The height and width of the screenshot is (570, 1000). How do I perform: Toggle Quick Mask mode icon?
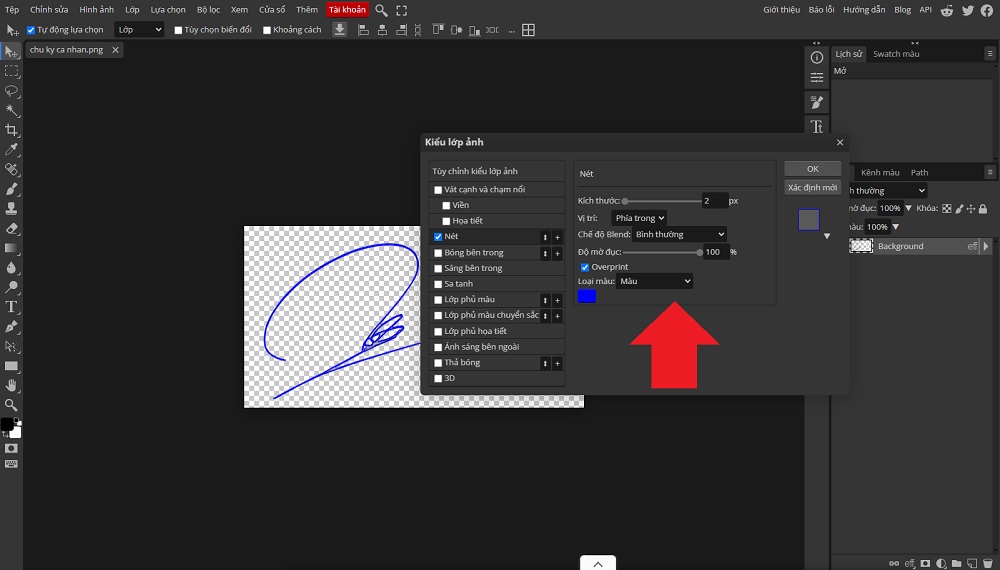pyautogui.click(x=11, y=448)
